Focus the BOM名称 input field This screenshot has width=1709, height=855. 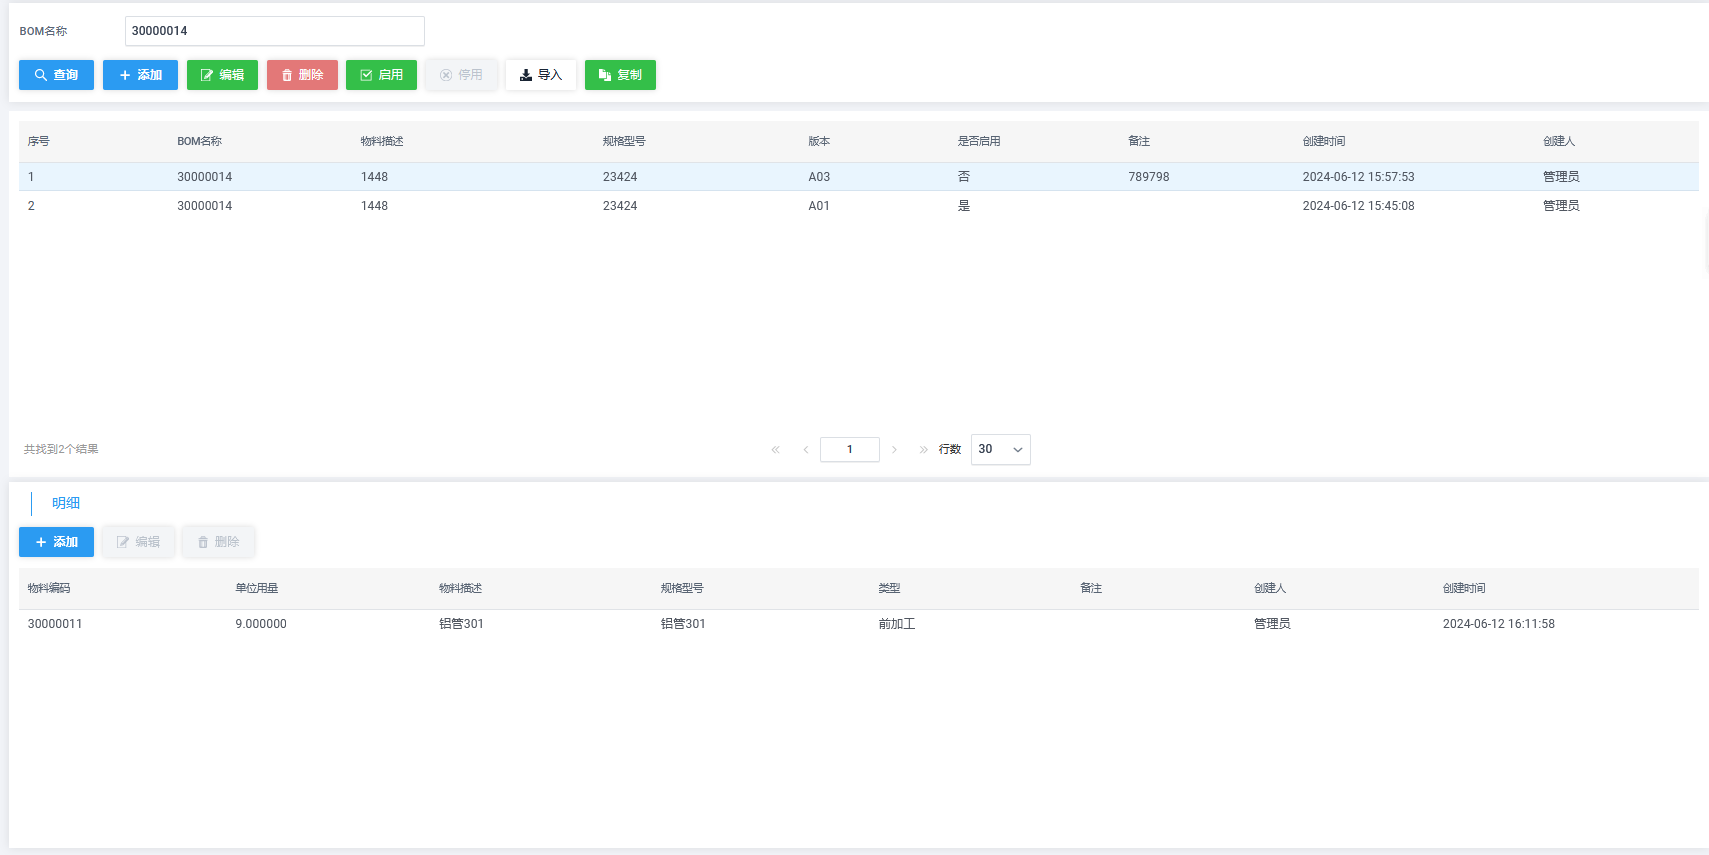pyautogui.click(x=274, y=31)
